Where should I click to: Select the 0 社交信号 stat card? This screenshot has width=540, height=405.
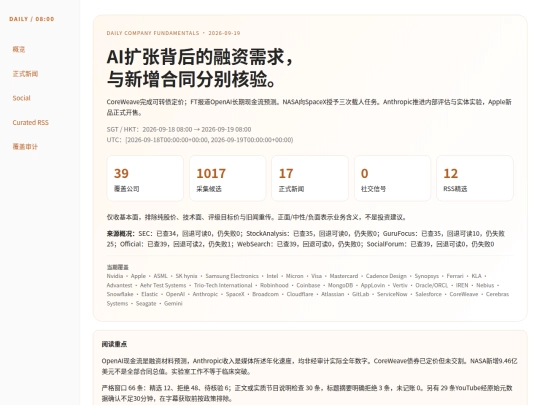pos(392,178)
